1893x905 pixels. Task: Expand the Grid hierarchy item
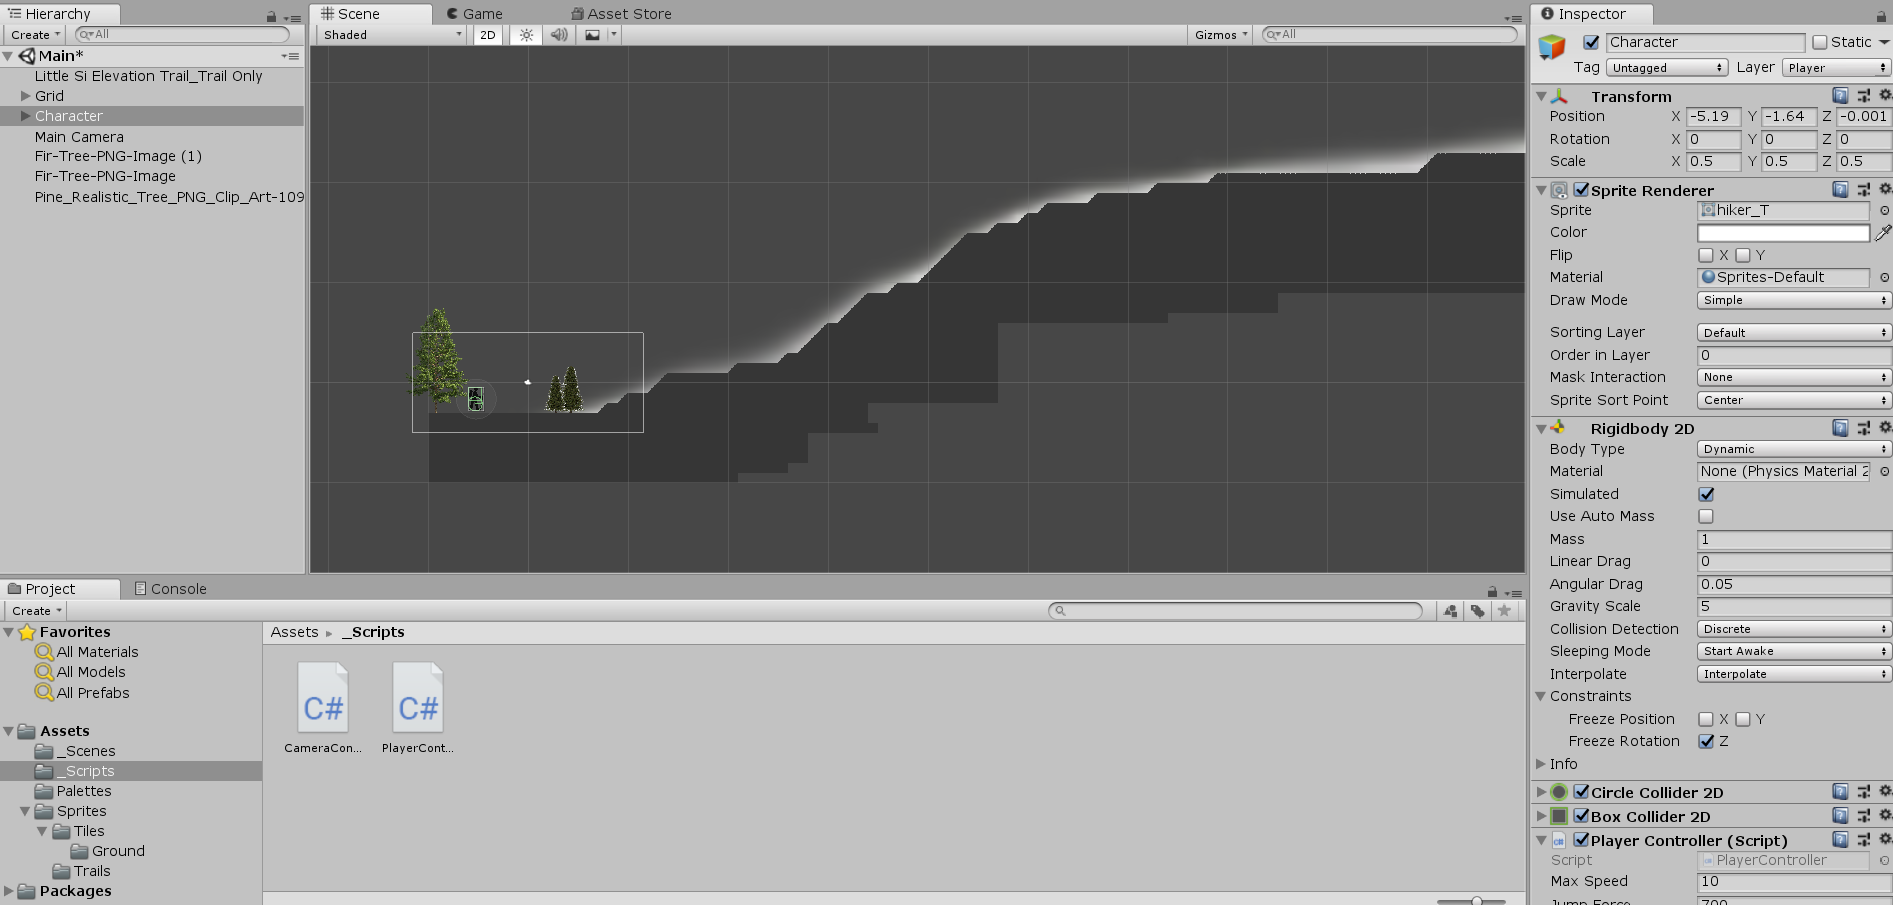26,96
